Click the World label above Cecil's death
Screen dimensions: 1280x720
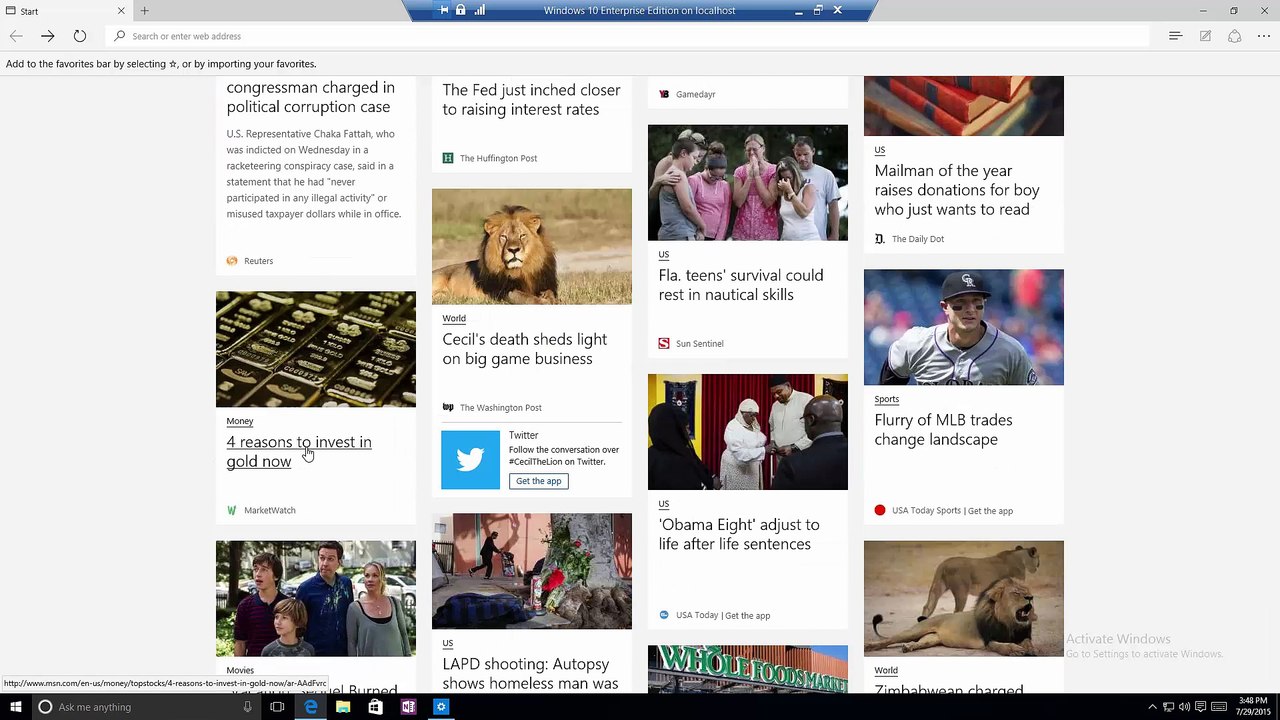tap(454, 318)
